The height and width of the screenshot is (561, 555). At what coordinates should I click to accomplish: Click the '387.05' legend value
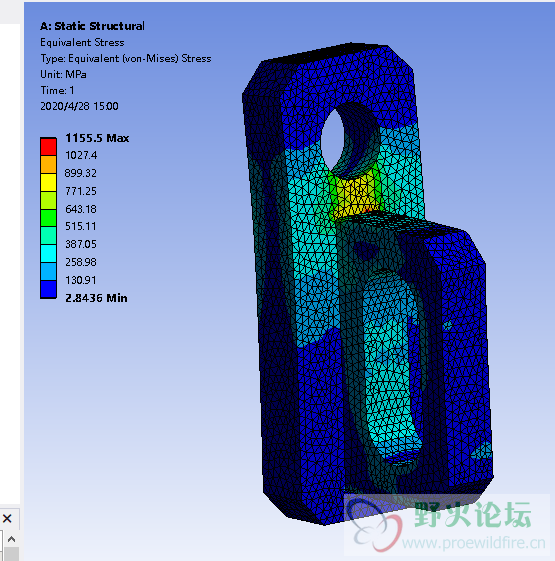(81, 244)
